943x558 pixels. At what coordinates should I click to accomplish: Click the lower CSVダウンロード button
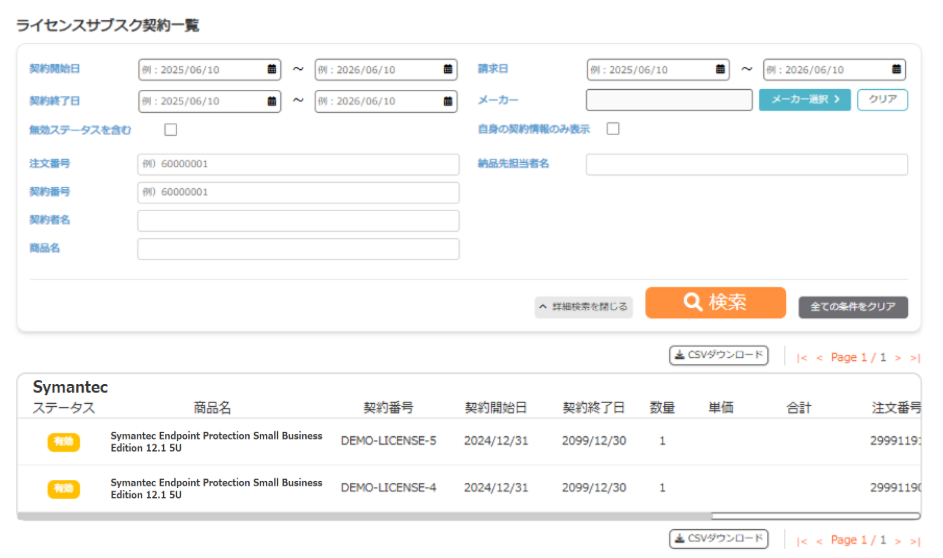point(719,538)
